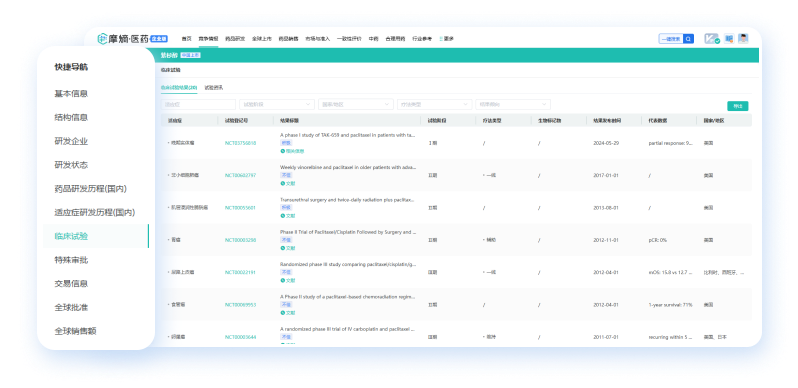Click the 企业版 badge next to logo
Screen dimensions: 798x388
click(x=159, y=39)
